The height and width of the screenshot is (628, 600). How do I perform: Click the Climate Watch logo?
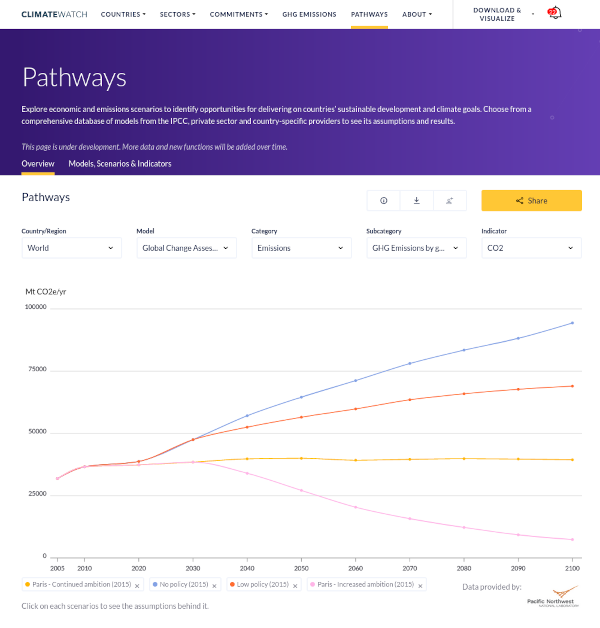54,14
